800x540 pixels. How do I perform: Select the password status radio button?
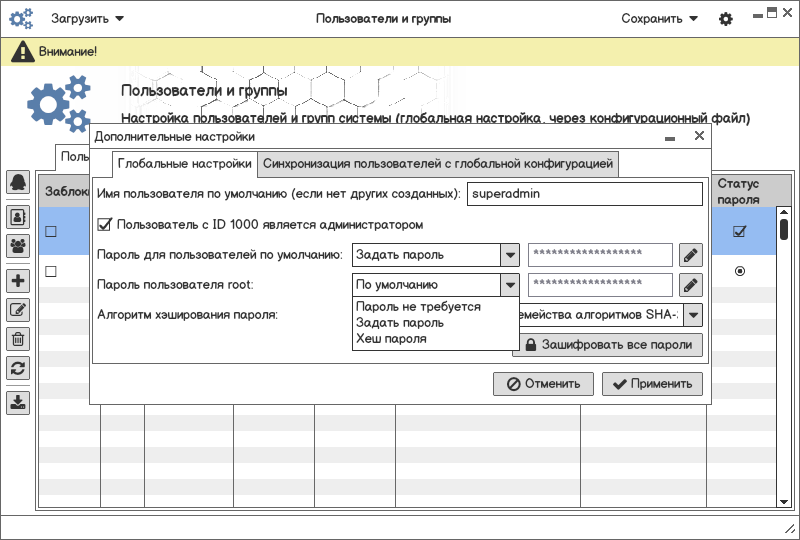(x=740, y=271)
